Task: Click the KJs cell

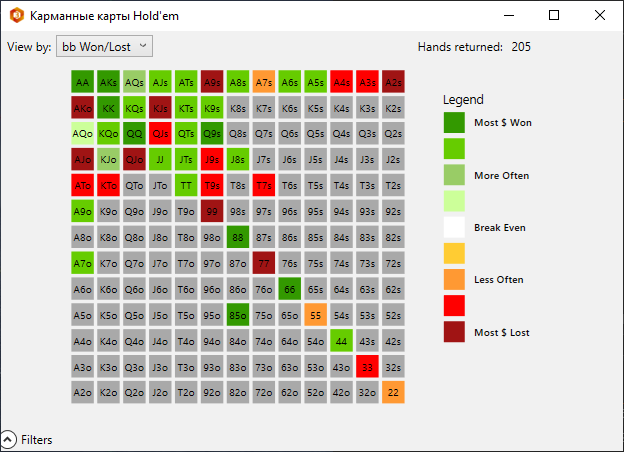Action: (160, 108)
